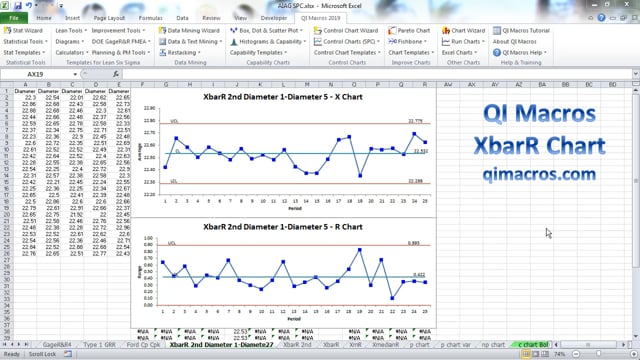Expand Planning & PM Tools dropdown
This screenshot has width=640, height=360.
coord(121,53)
